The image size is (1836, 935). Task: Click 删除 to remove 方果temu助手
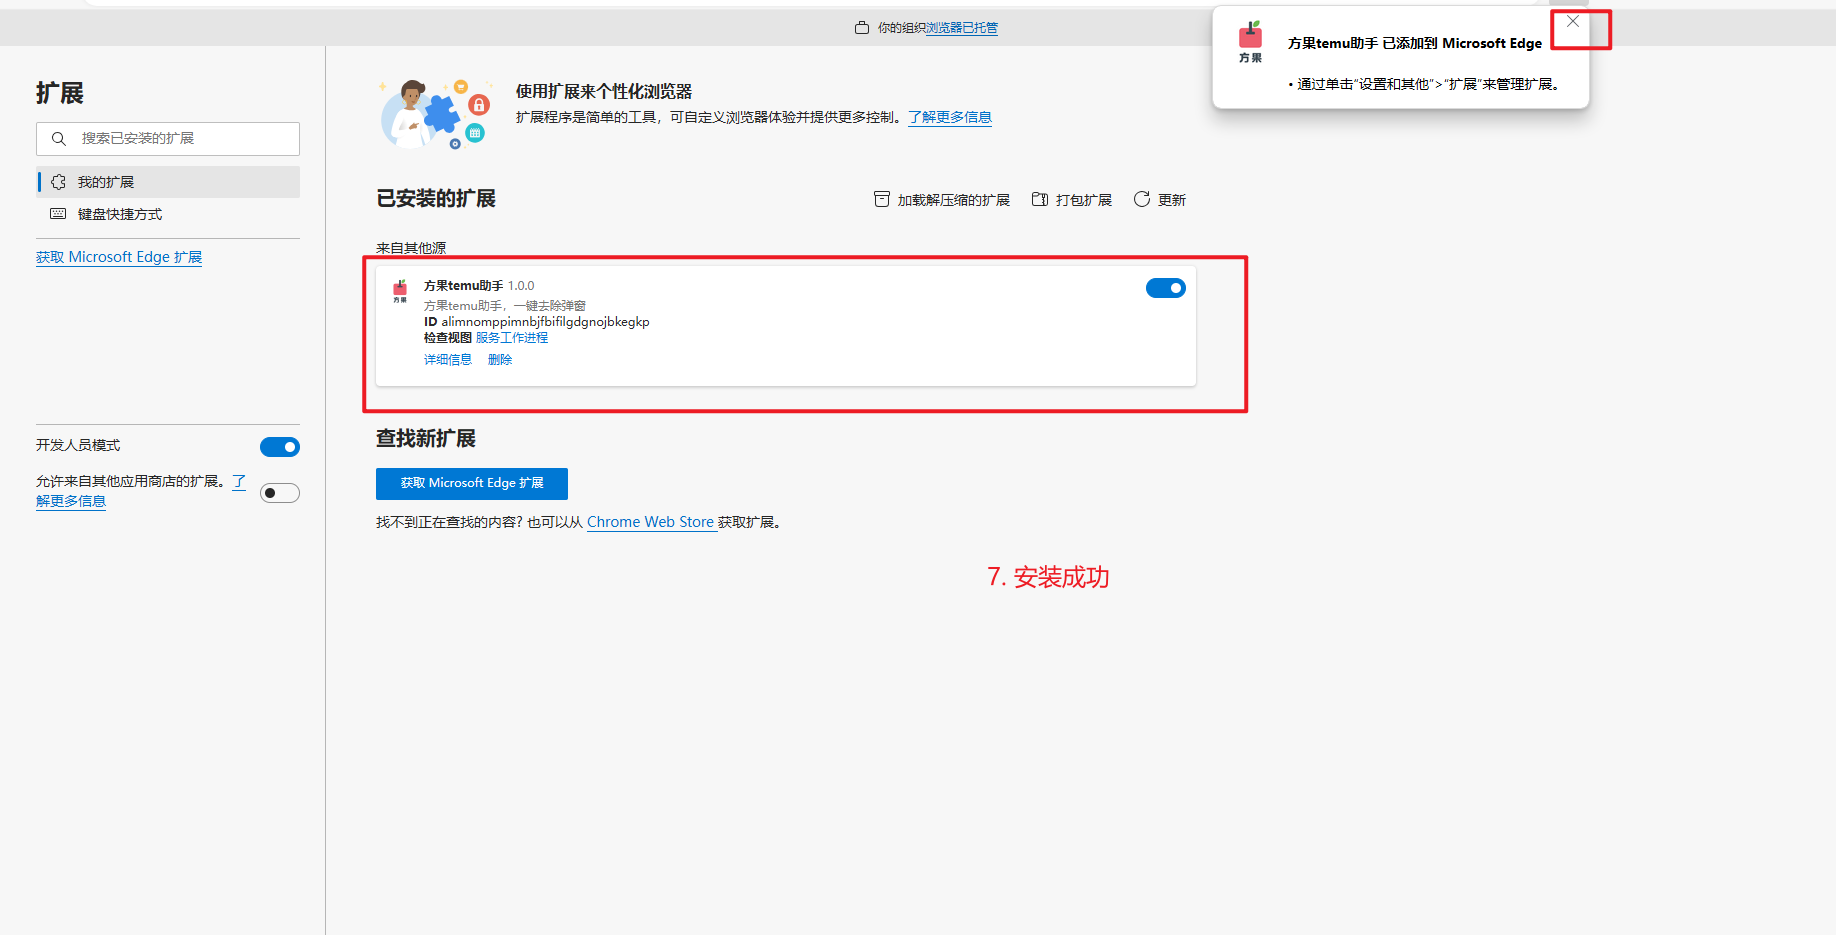pyautogui.click(x=500, y=360)
